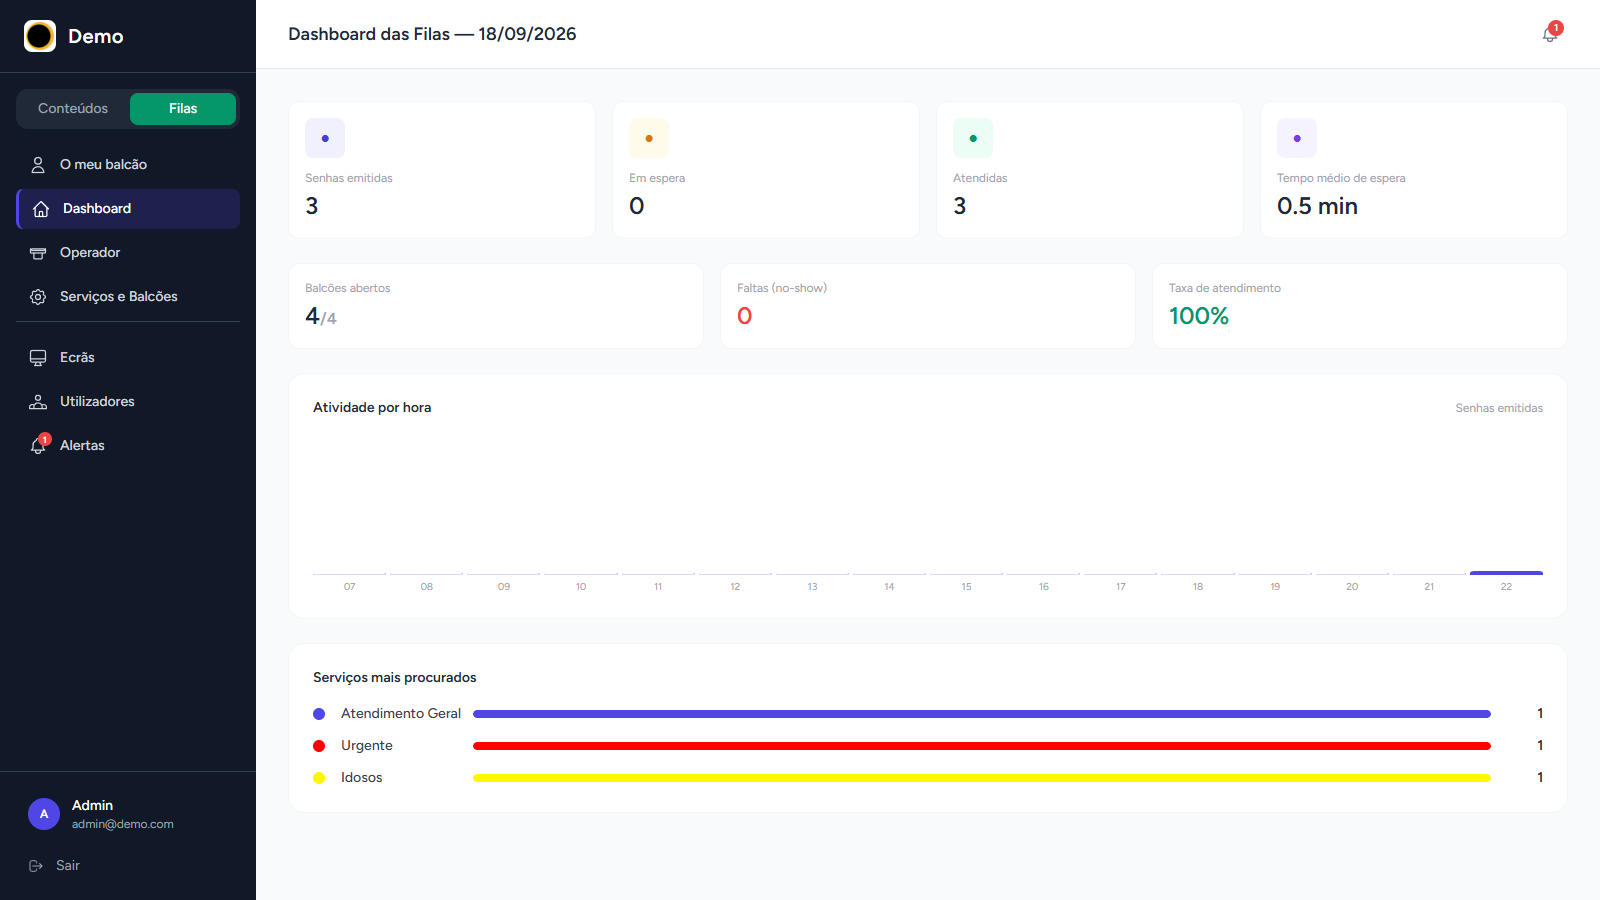Click the Atendimento Geral blue progress bar
This screenshot has height=900, width=1600.
[x=982, y=714]
